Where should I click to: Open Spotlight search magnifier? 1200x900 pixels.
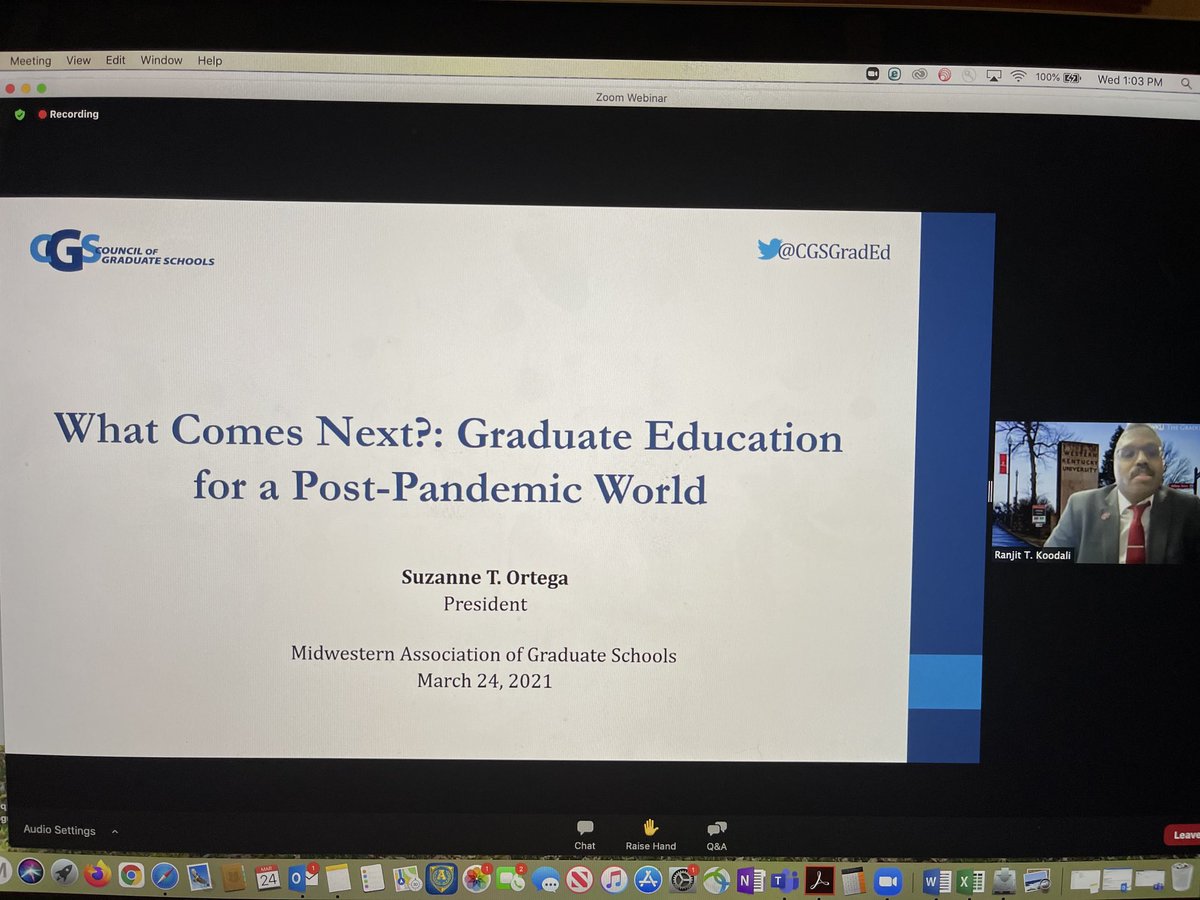pyautogui.click(x=1185, y=83)
